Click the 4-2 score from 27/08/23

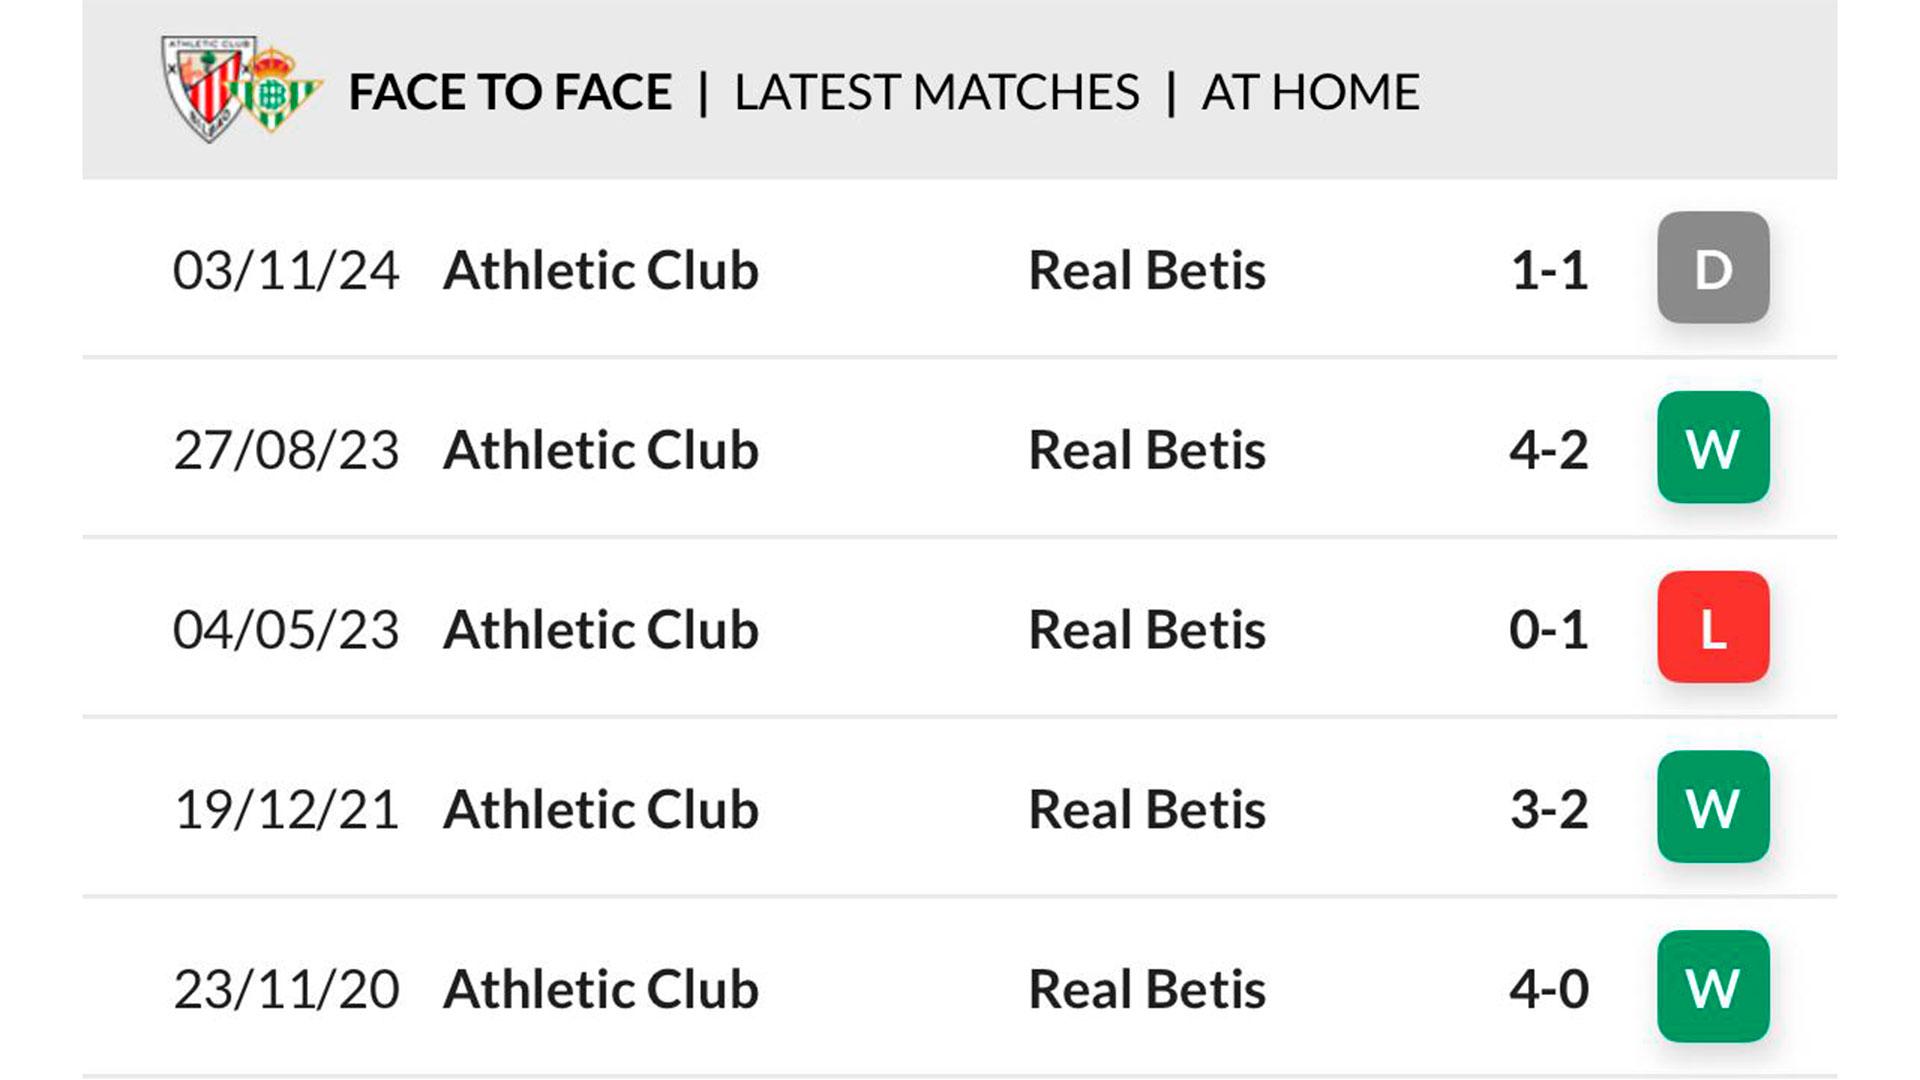(x=1549, y=450)
